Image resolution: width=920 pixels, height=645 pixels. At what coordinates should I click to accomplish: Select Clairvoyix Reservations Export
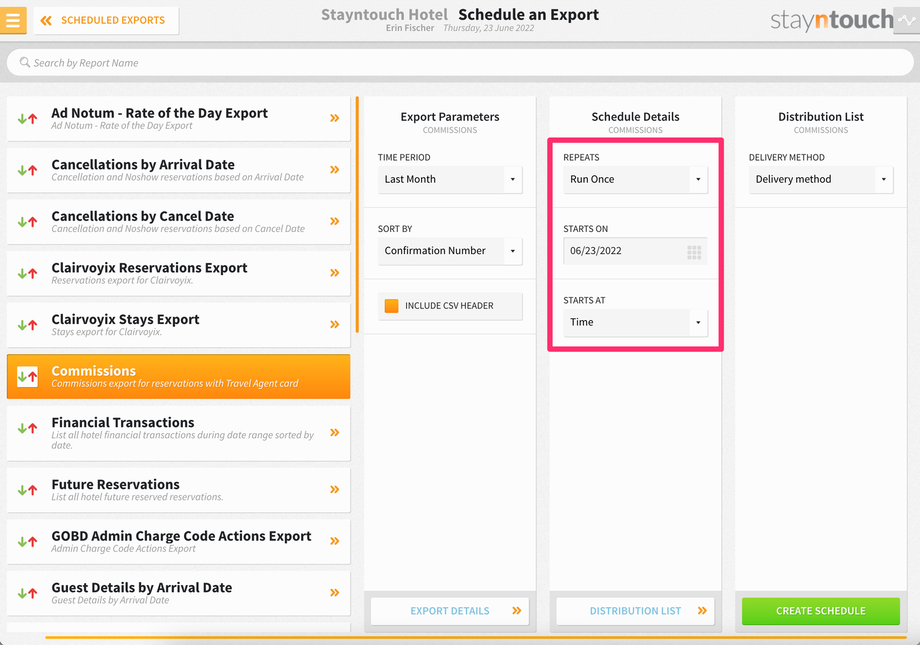178,273
